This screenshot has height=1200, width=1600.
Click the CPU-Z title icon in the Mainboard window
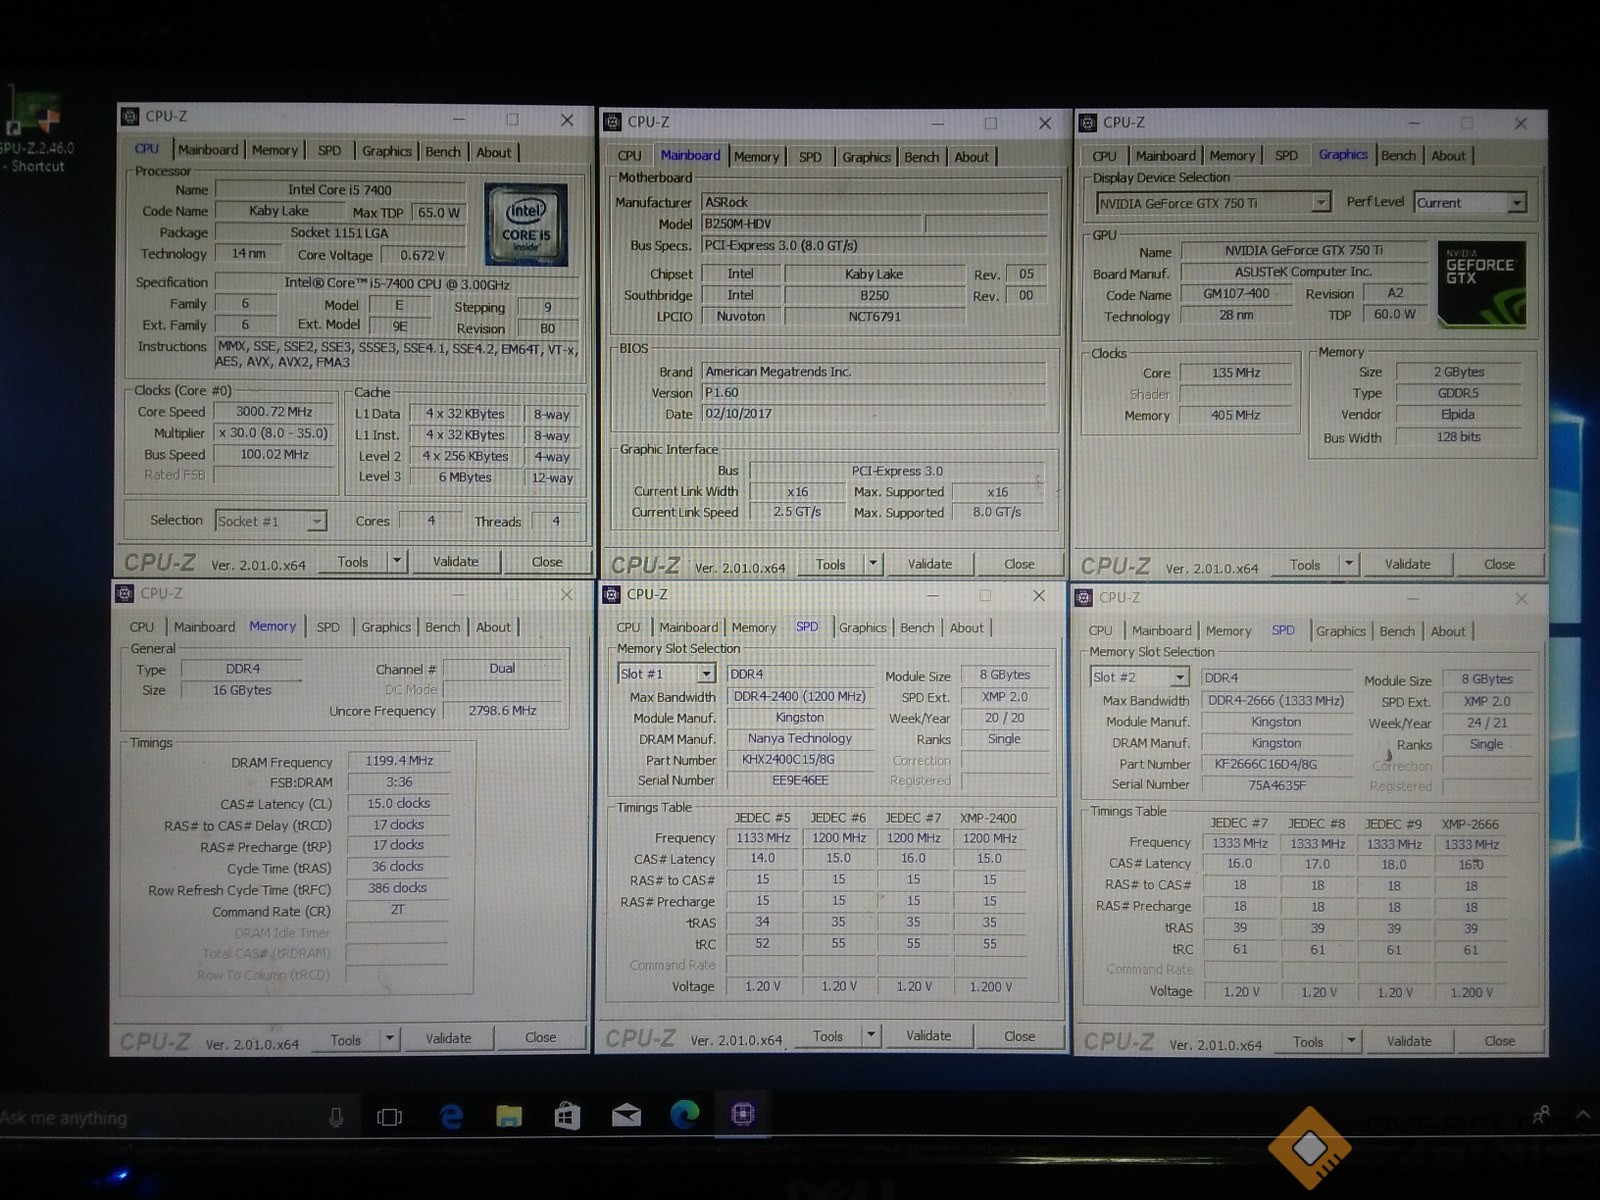pyautogui.click(x=612, y=122)
